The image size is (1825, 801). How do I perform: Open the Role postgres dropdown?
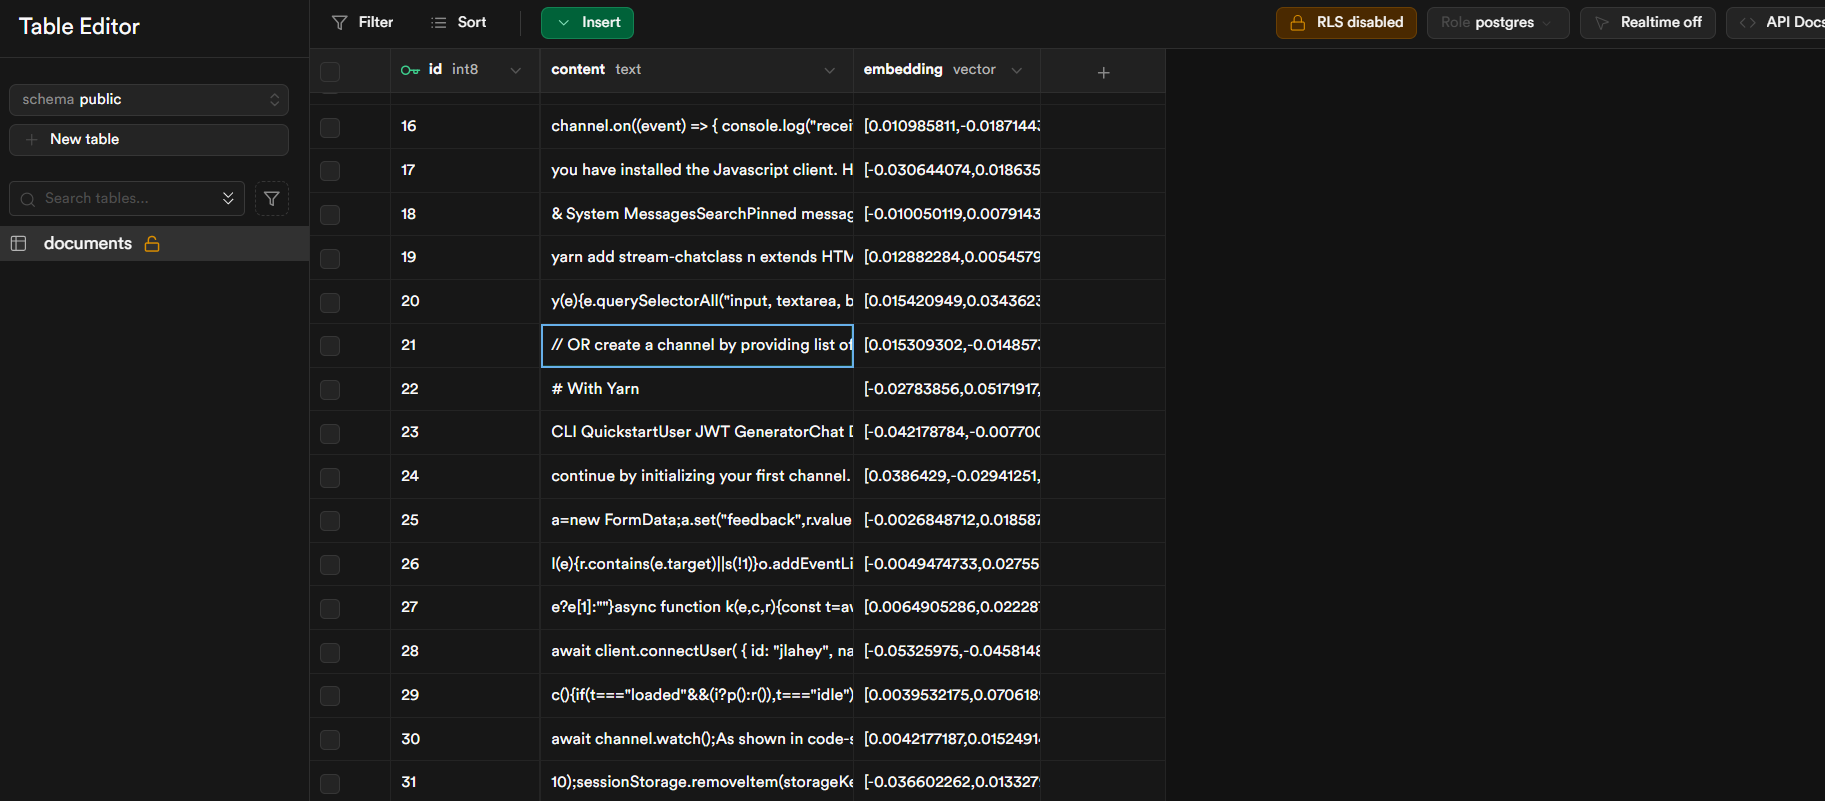point(1497,22)
